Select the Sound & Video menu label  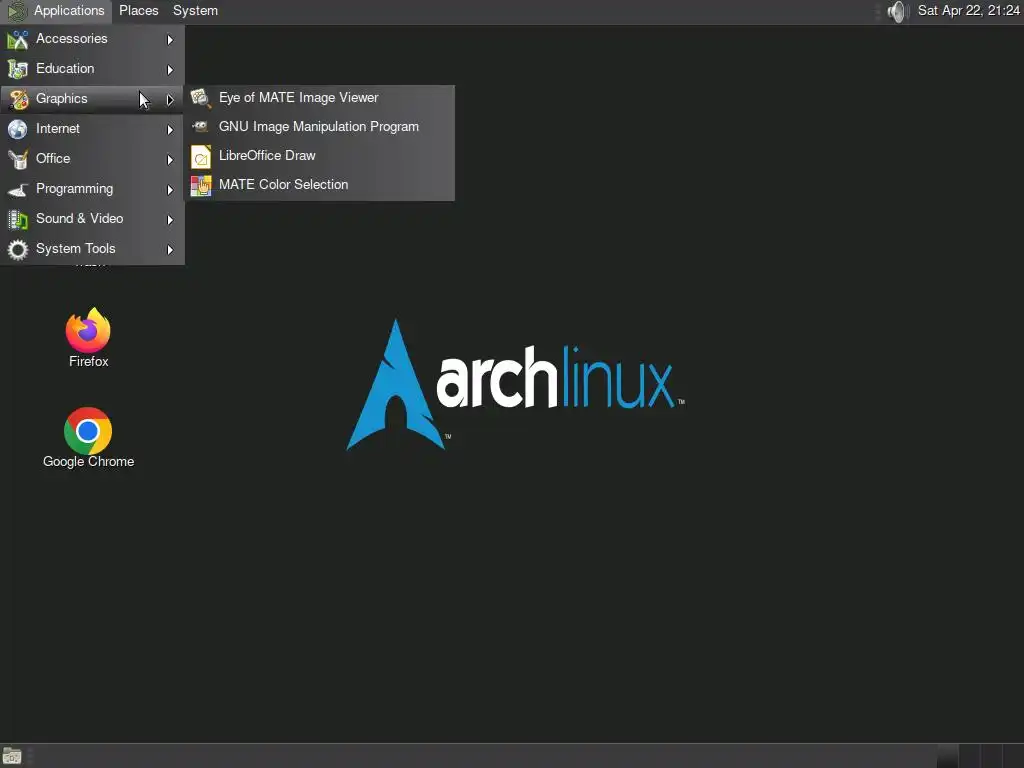pyautogui.click(x=79, y=219)
